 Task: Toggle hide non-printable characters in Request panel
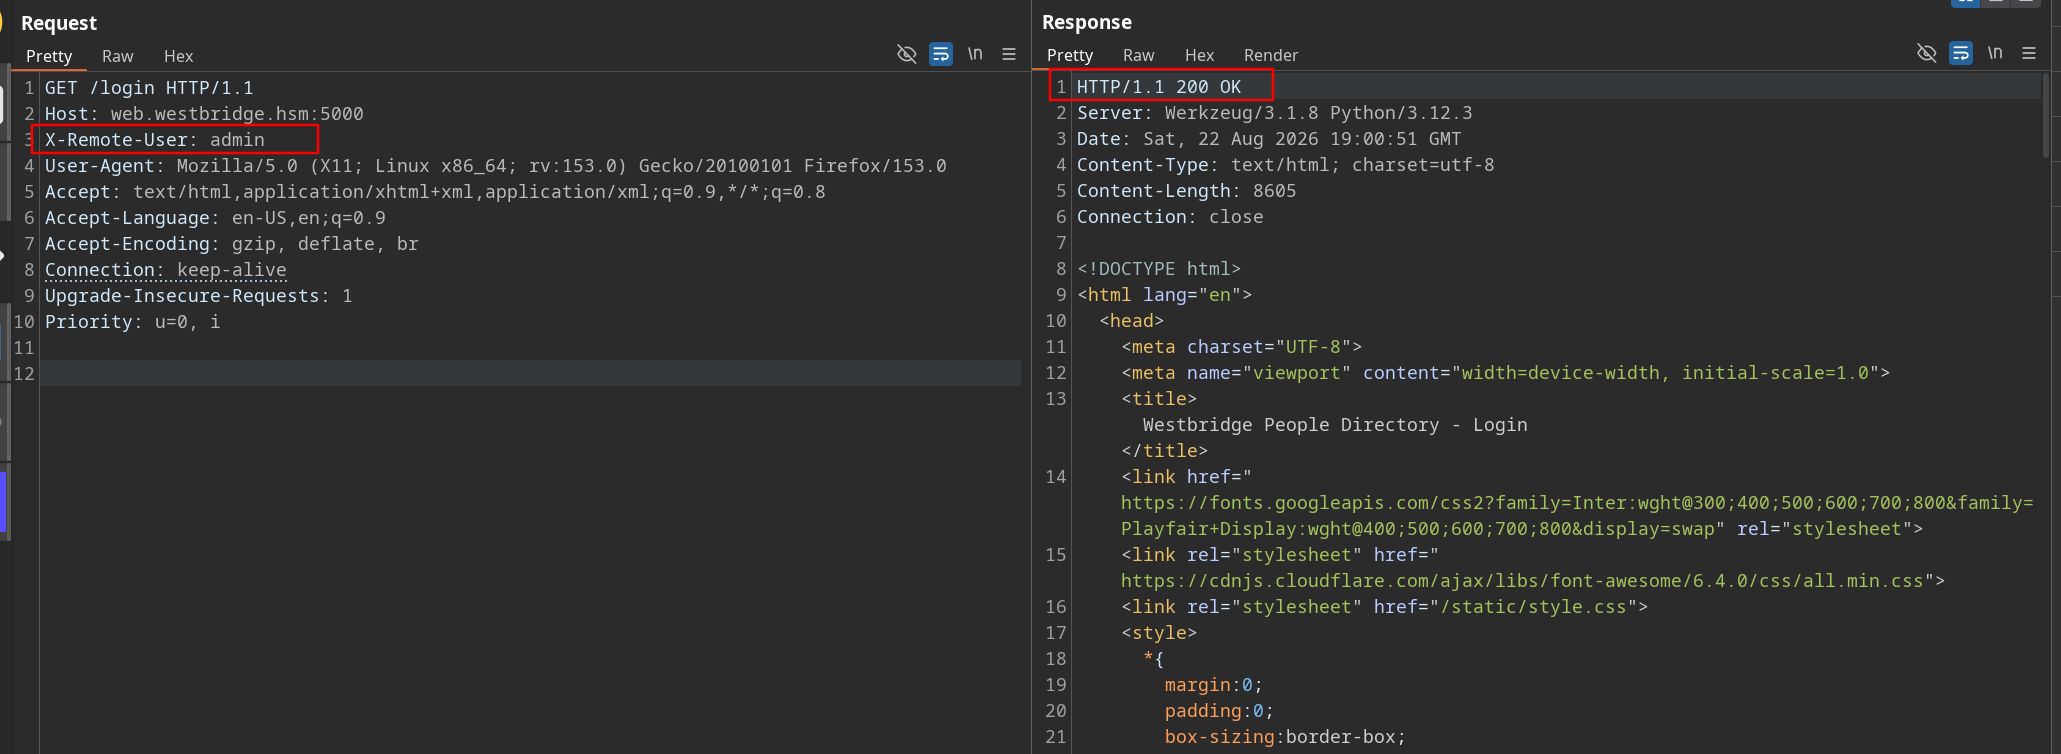point(906,54)
